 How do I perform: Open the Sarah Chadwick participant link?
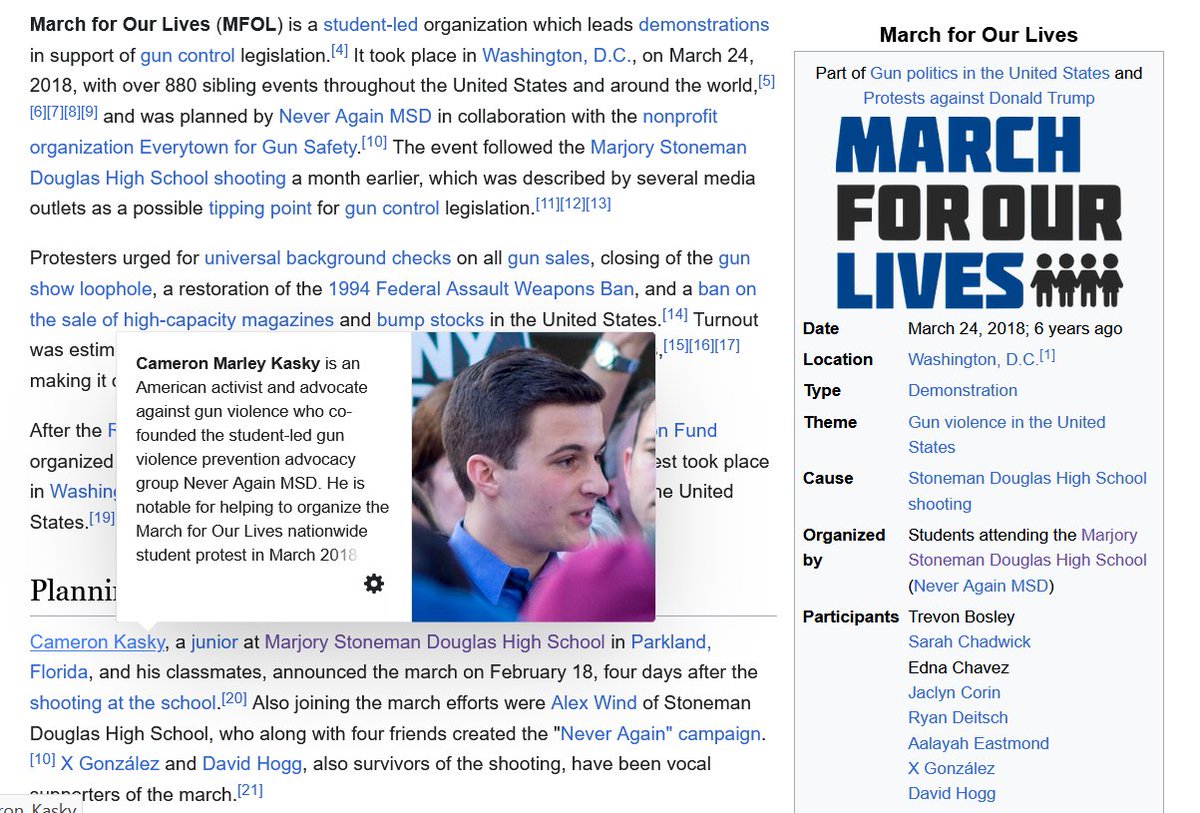point(969,642)
